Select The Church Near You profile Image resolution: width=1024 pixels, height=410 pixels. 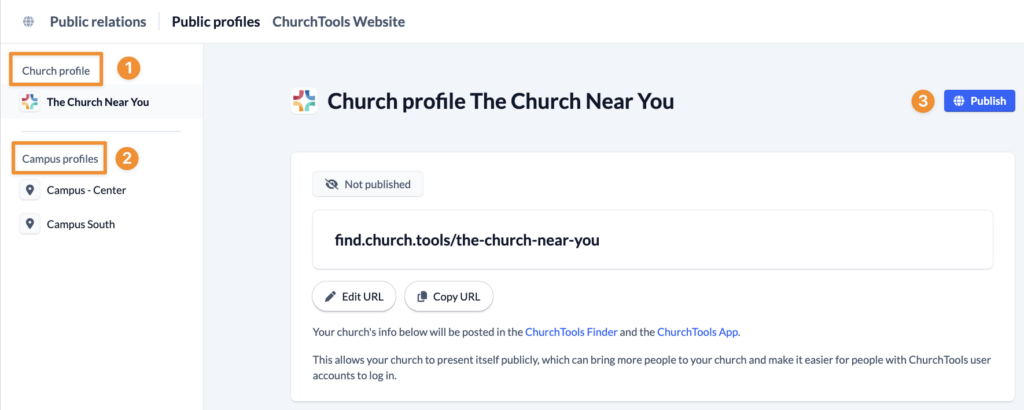point(98,102)
